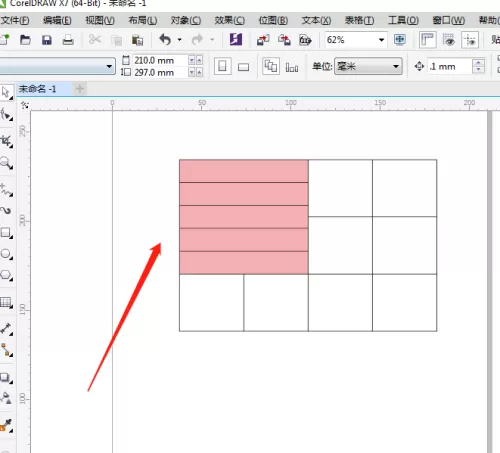This screenshot has height=453, width=500.
Task: Select the Table tool
Action: pos(6,302)
